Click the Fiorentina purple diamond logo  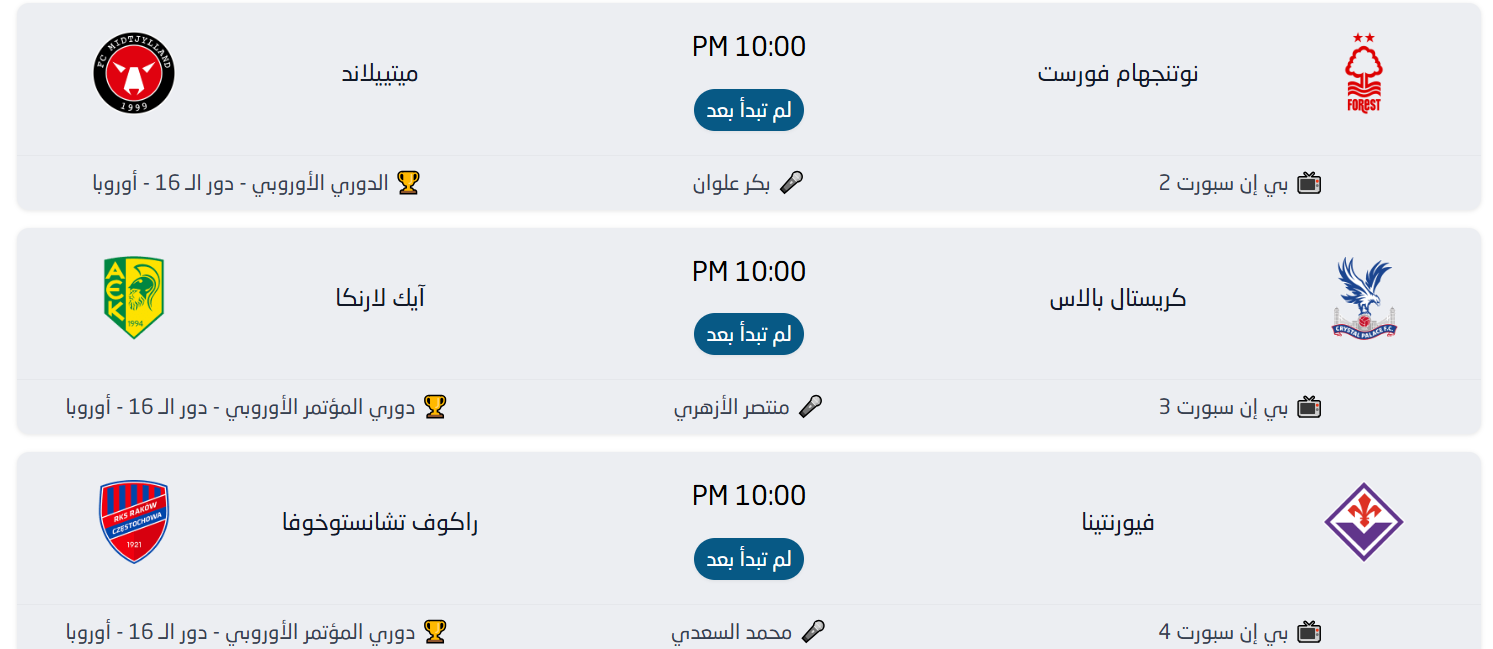1364,521
